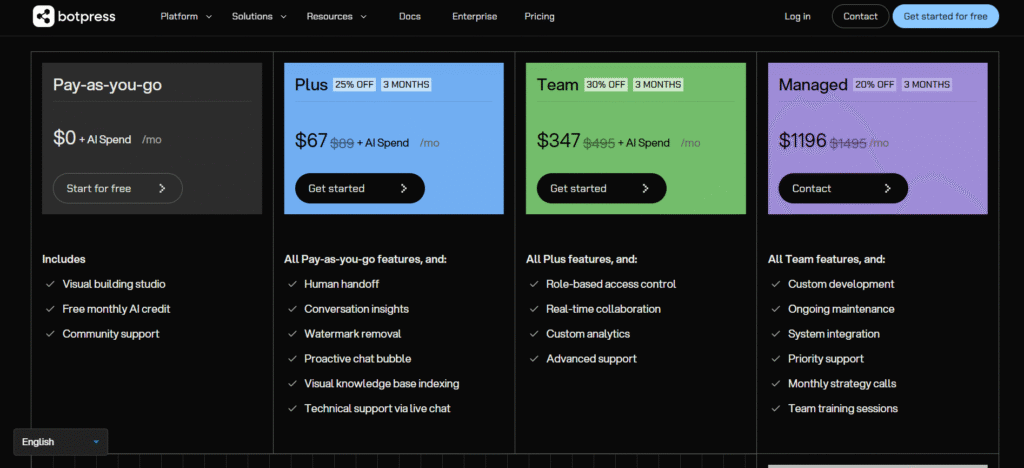1024x468 pixels.
Task: Click checkmark beside Role-based access control
Action: click(x=534, y=284)
